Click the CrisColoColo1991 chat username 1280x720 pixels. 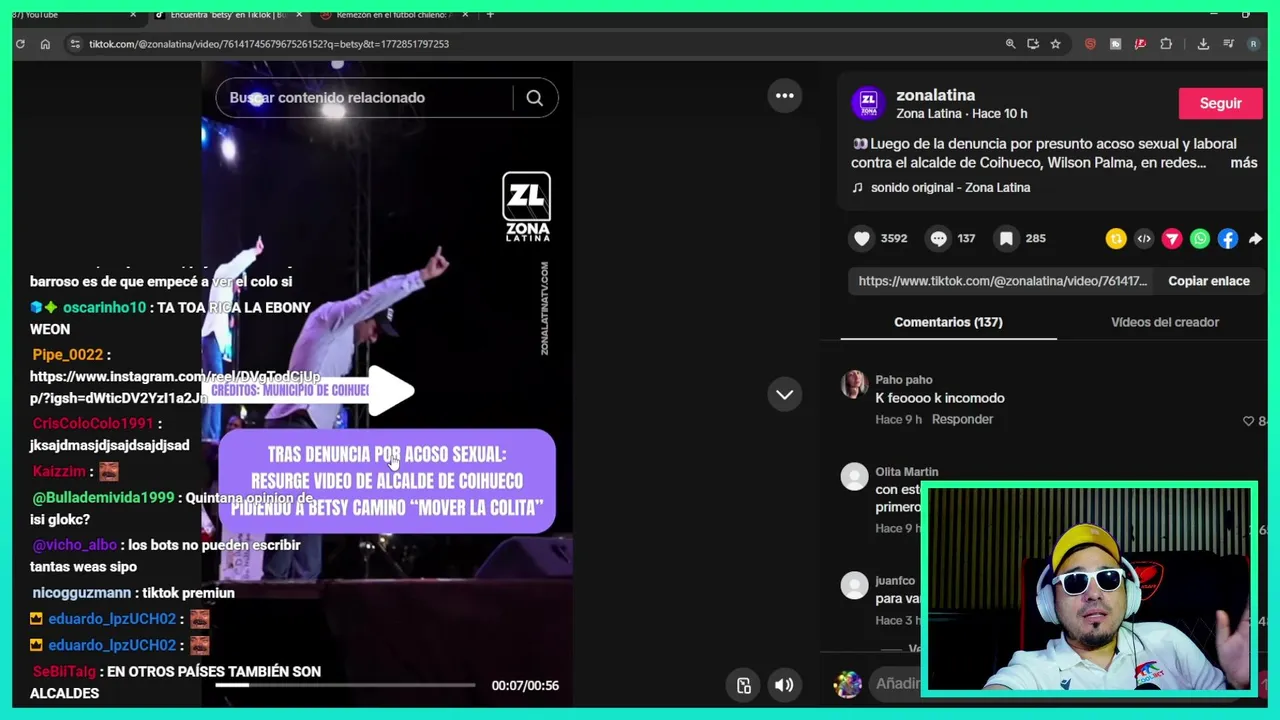tap(93, 424)
